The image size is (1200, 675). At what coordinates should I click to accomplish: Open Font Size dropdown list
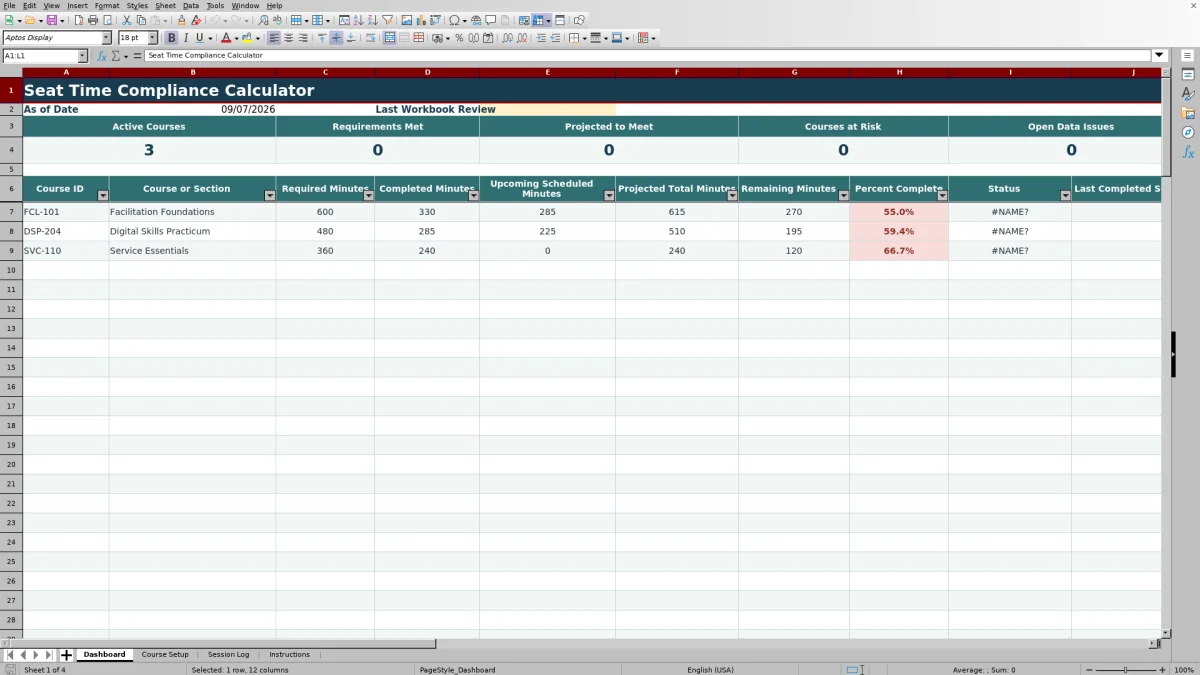pos(153,38)
